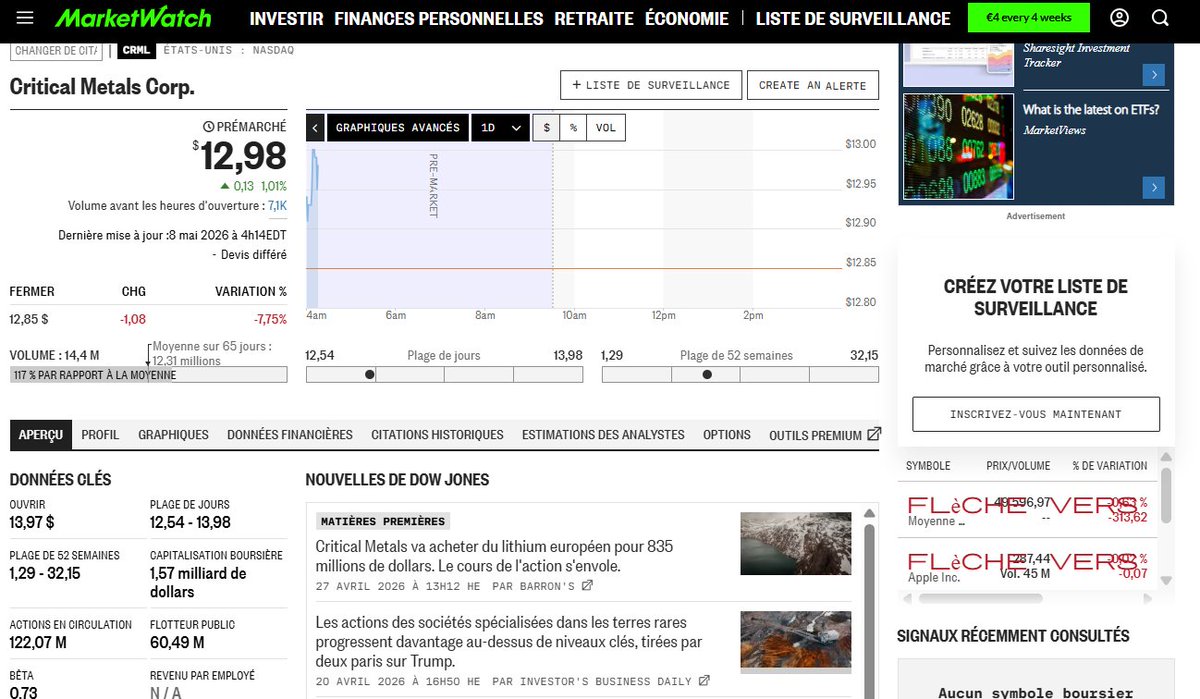The height and width of the screenshot is (699, 1200).
Task: Click the watchlist widget horizontal scrollbar
Action: pyautogui.click(x=980, y=598)
